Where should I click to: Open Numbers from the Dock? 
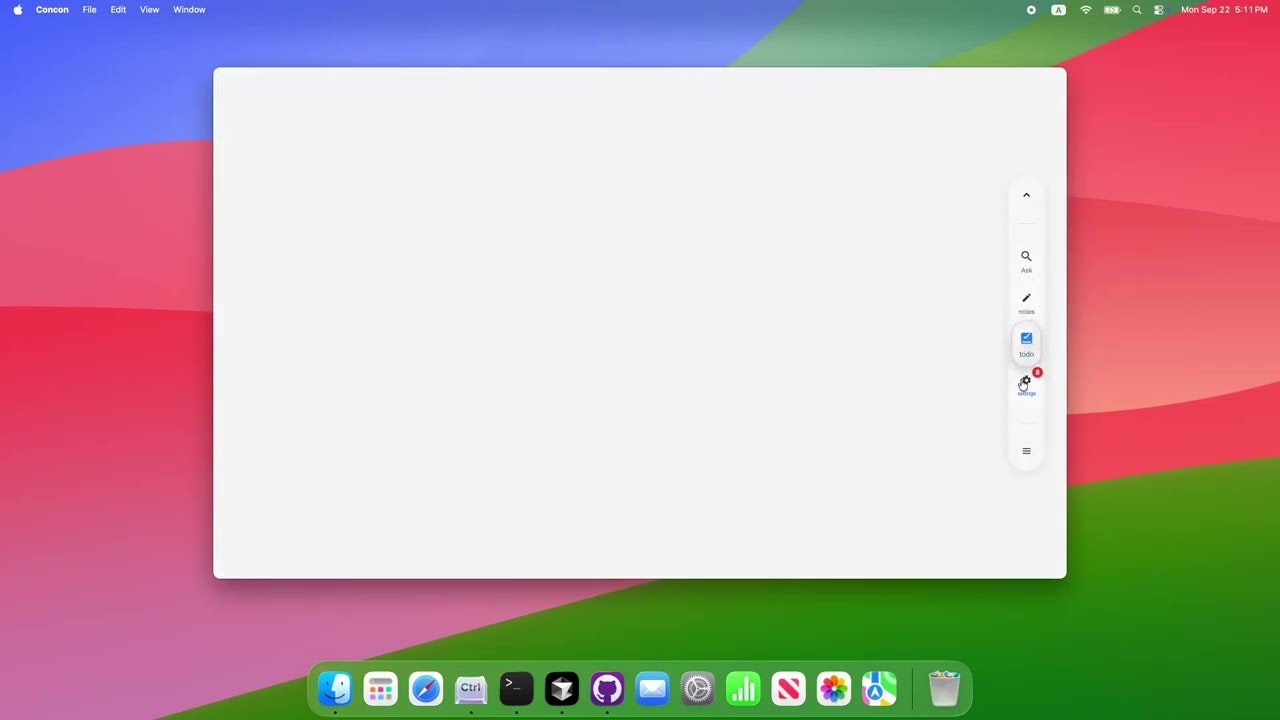coord(743,688)
